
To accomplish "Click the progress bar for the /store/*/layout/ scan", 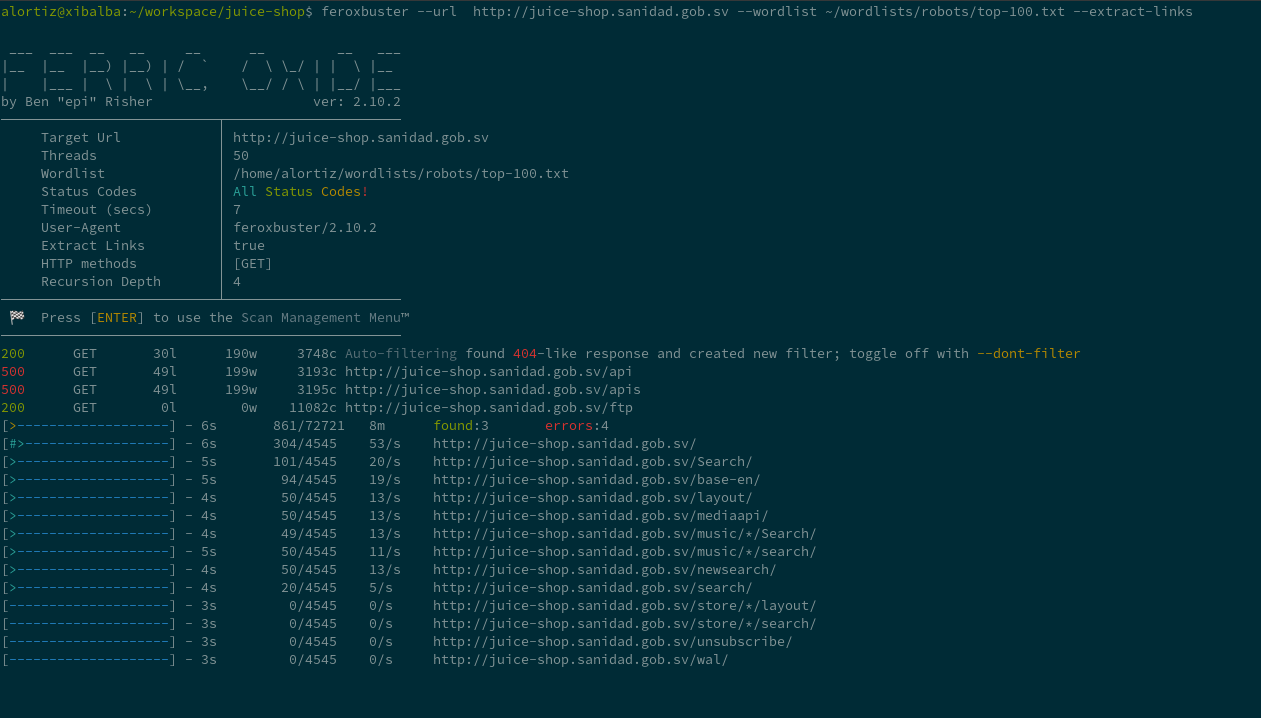I will tap(89, 606).
